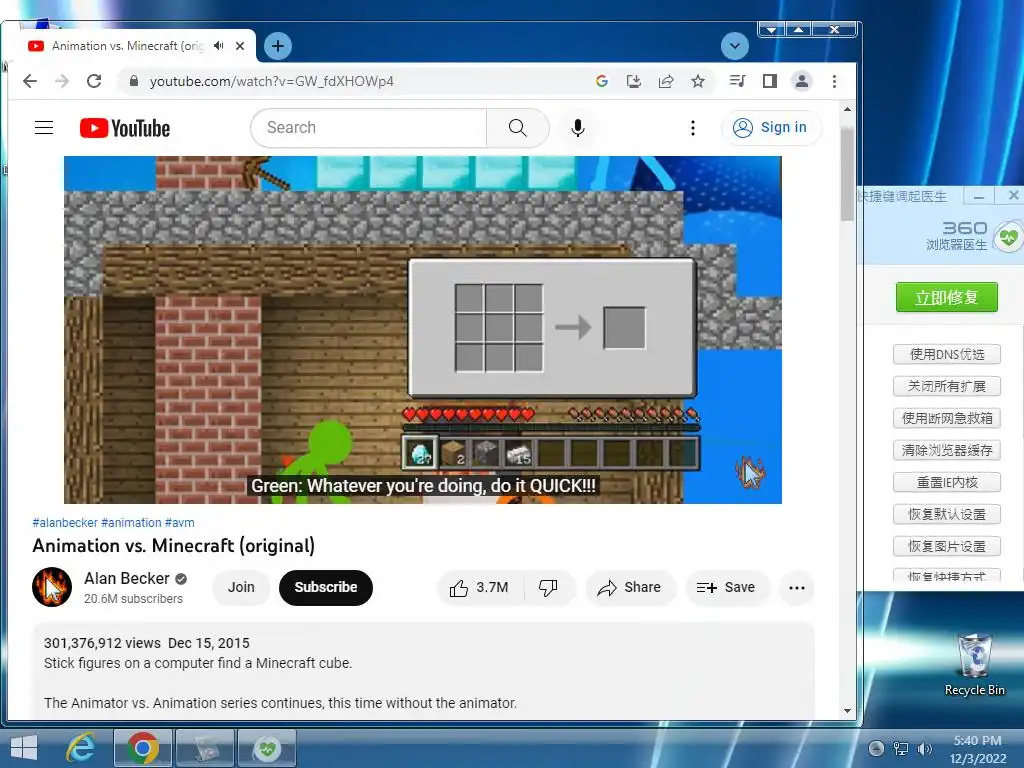The image size is (1024, 768).
Task: Save the video to a playlist
Action: point(726,588)
